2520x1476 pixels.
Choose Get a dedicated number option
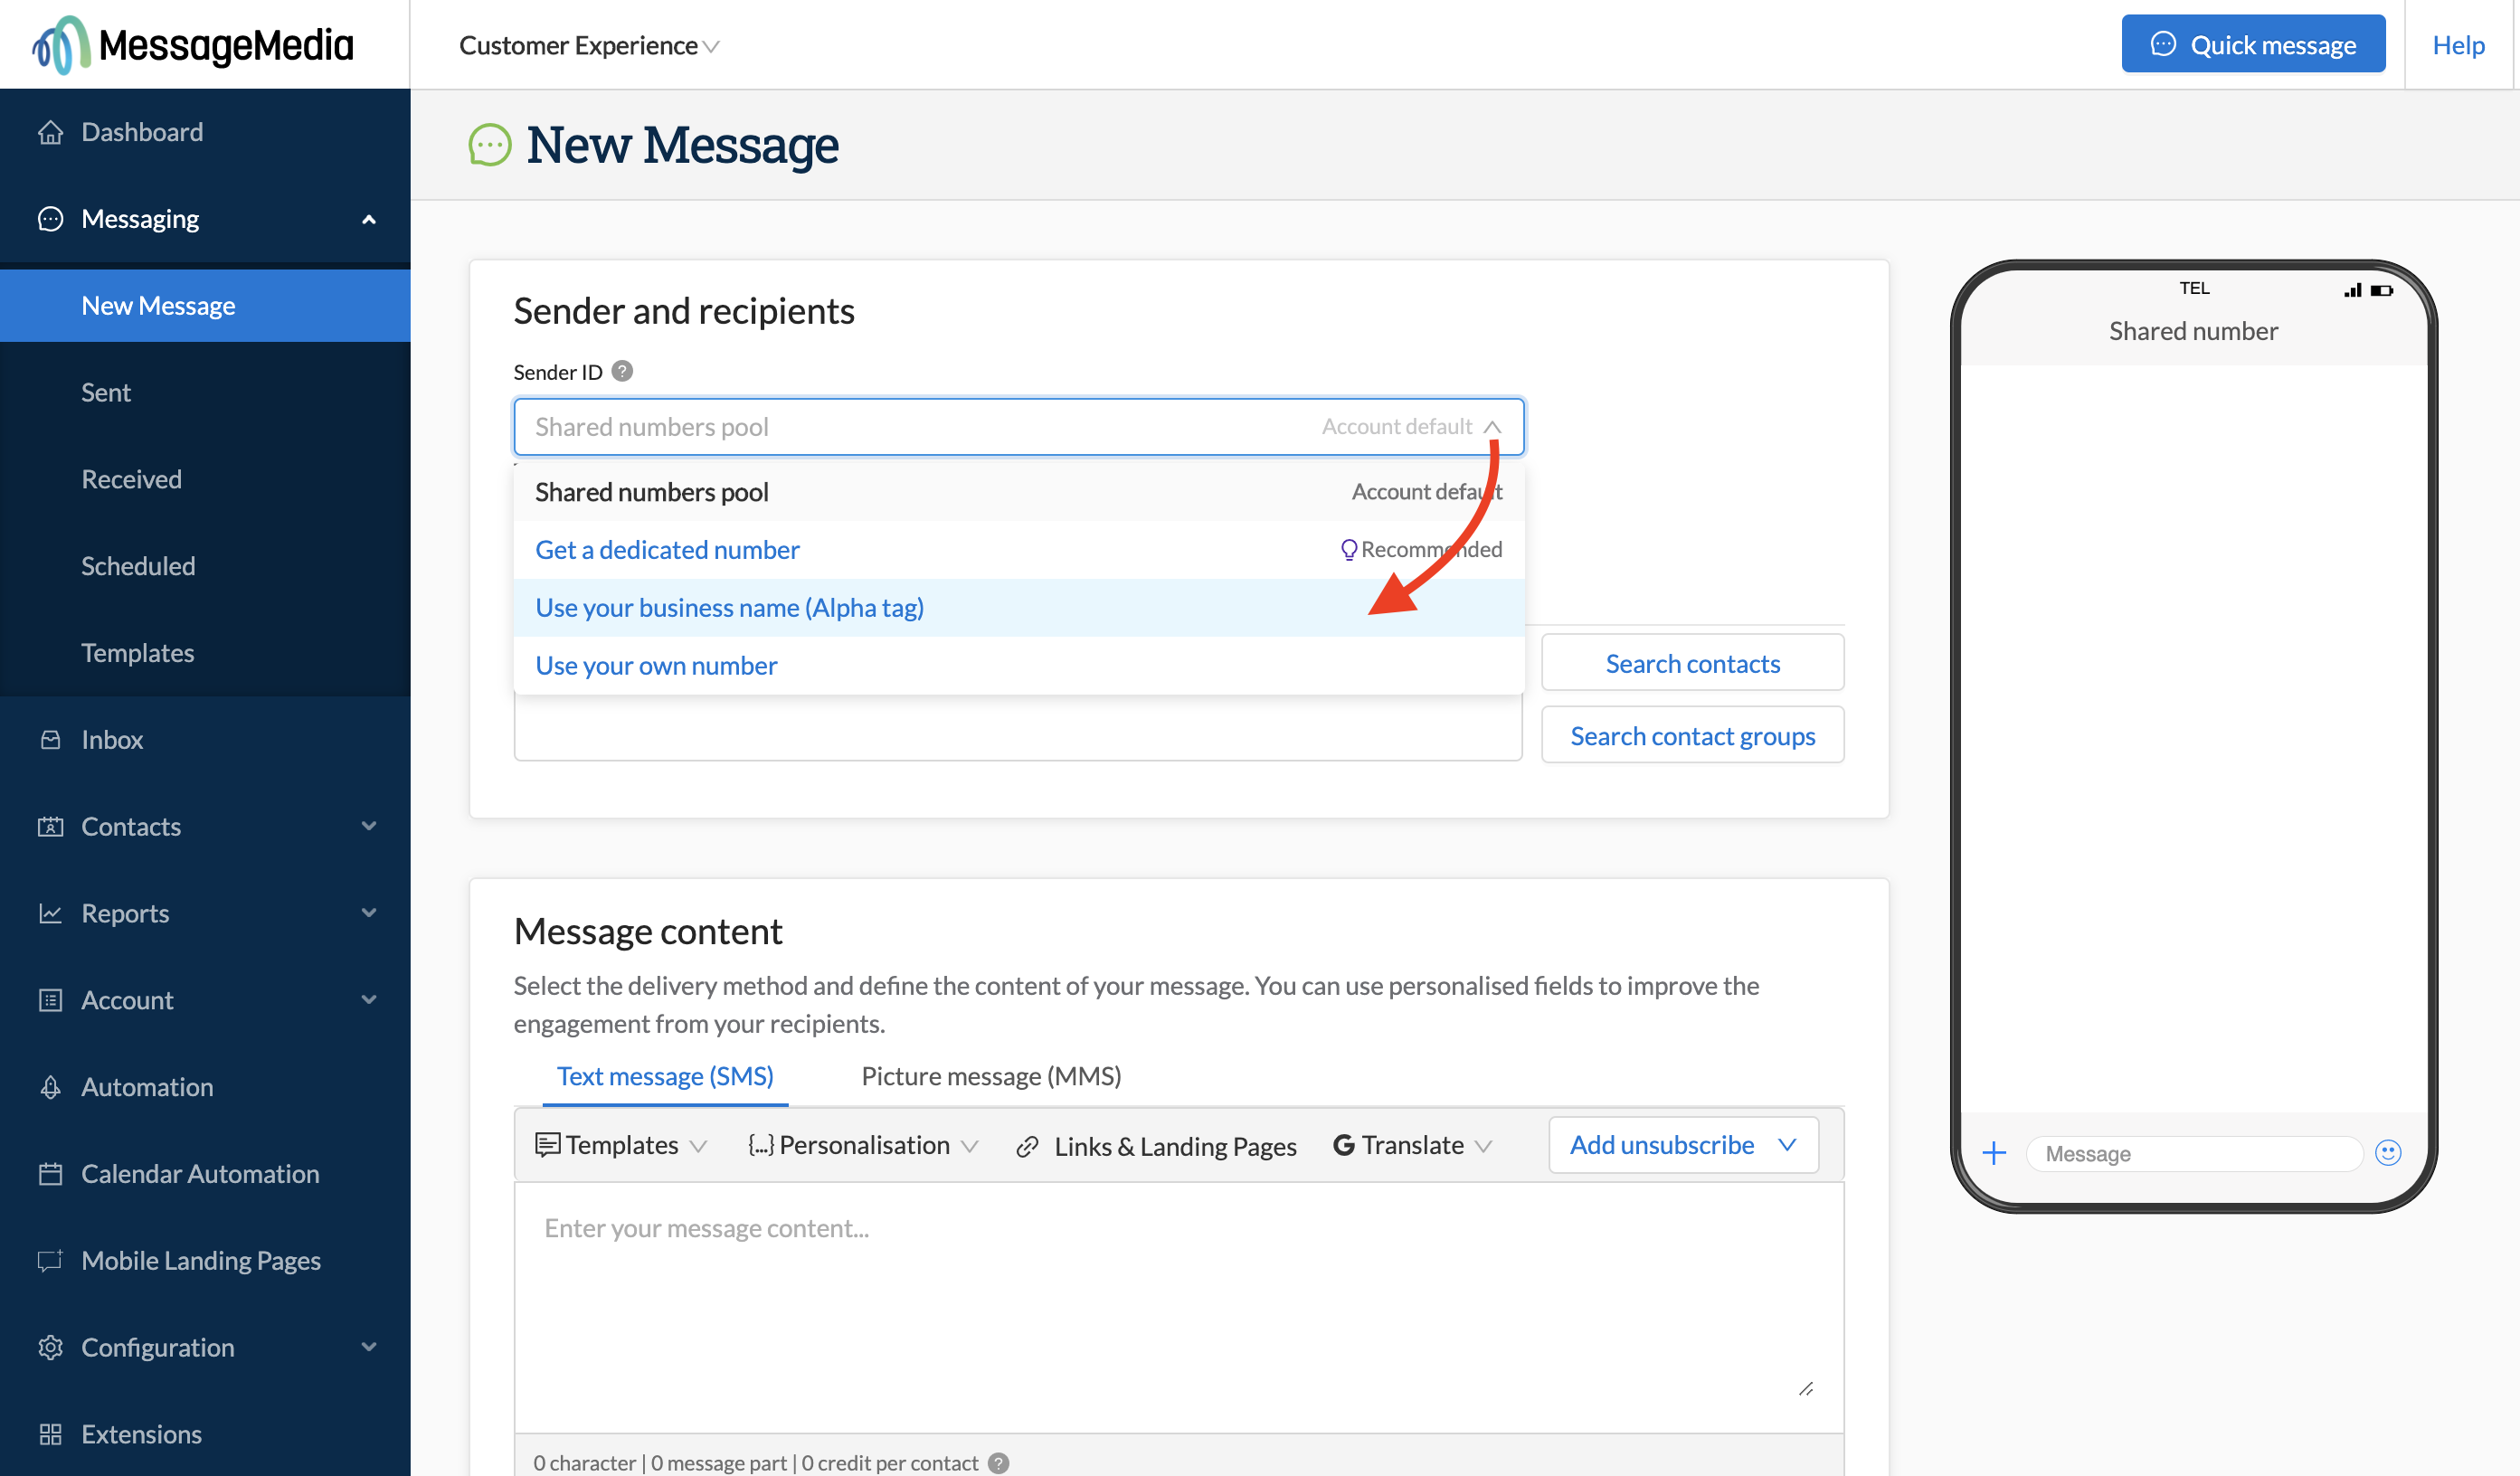click(1019, 549)
